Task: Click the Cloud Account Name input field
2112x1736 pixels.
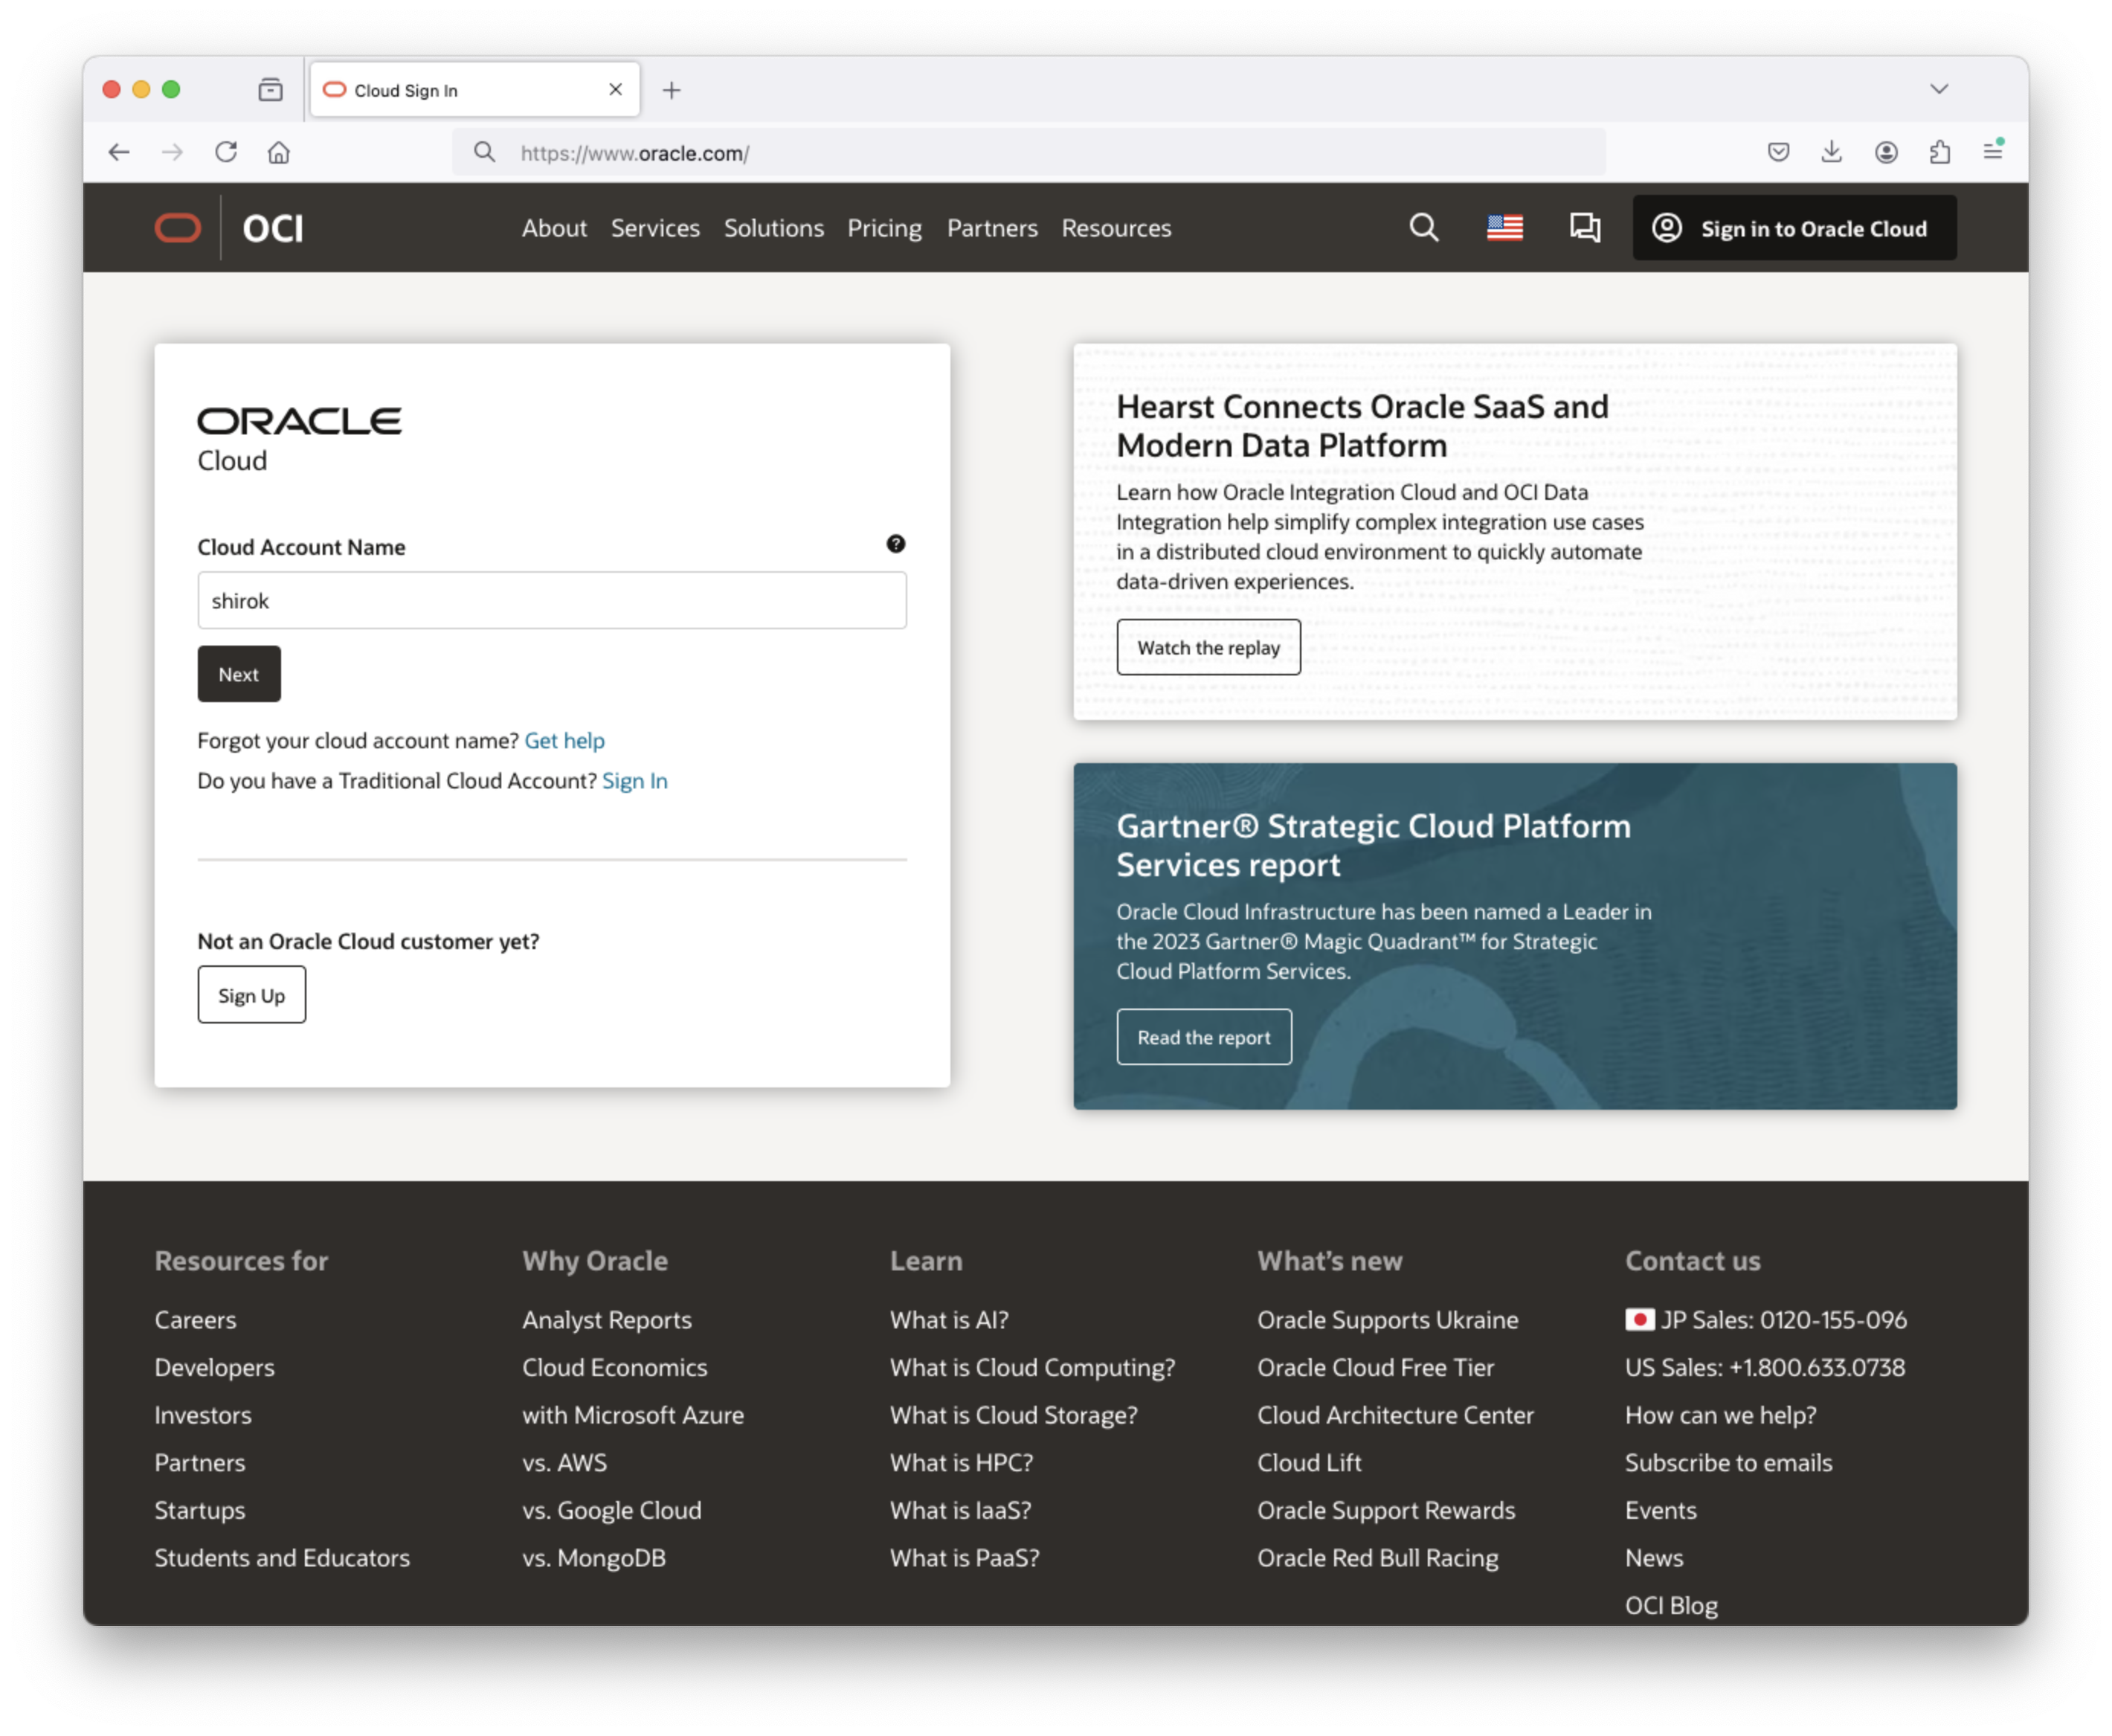Action: coord(552,600)
